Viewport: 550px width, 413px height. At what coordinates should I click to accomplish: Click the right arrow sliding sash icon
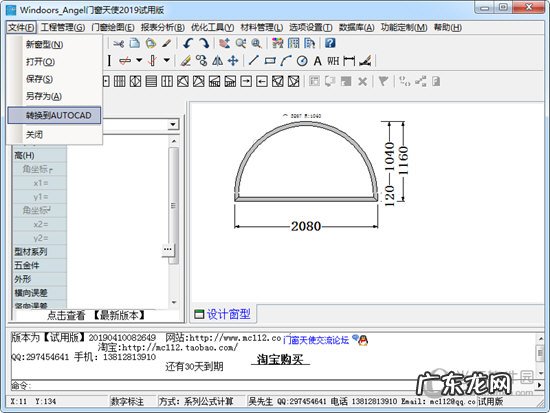tap(246, 81)
